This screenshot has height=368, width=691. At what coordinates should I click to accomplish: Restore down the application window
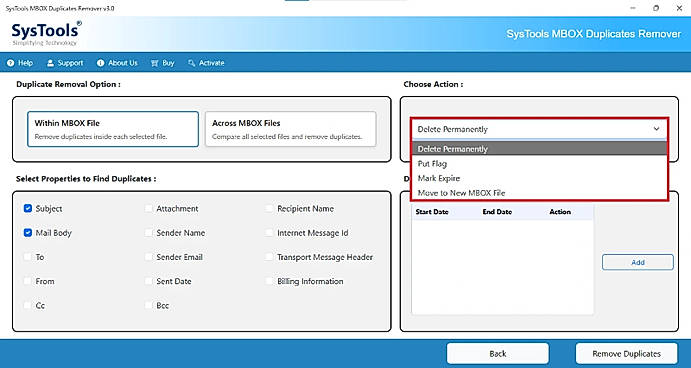coord(656,8)
